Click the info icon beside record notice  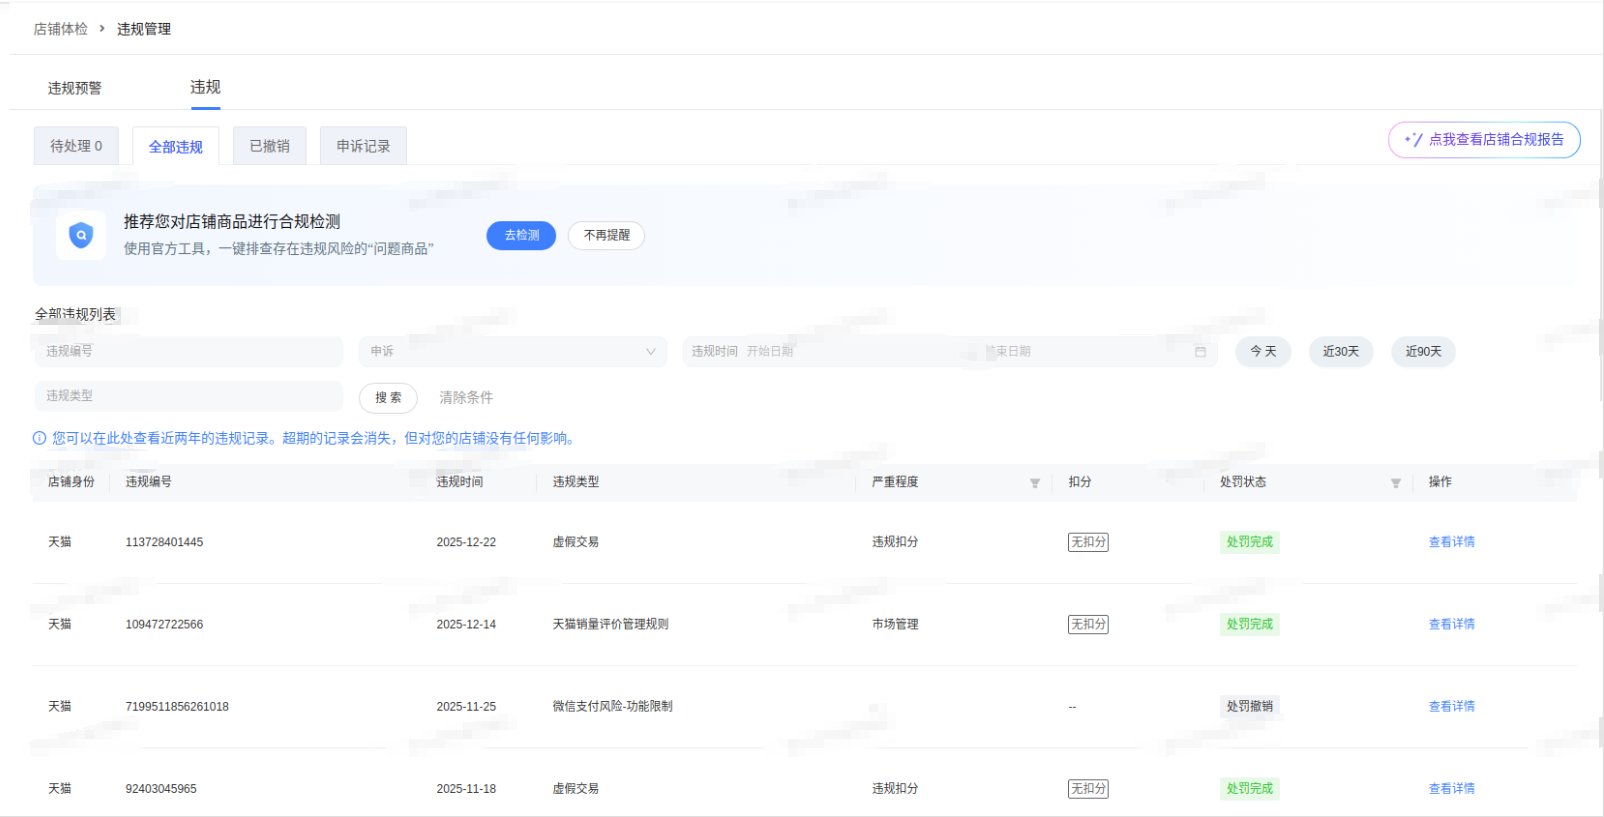(x=40, y=438)
